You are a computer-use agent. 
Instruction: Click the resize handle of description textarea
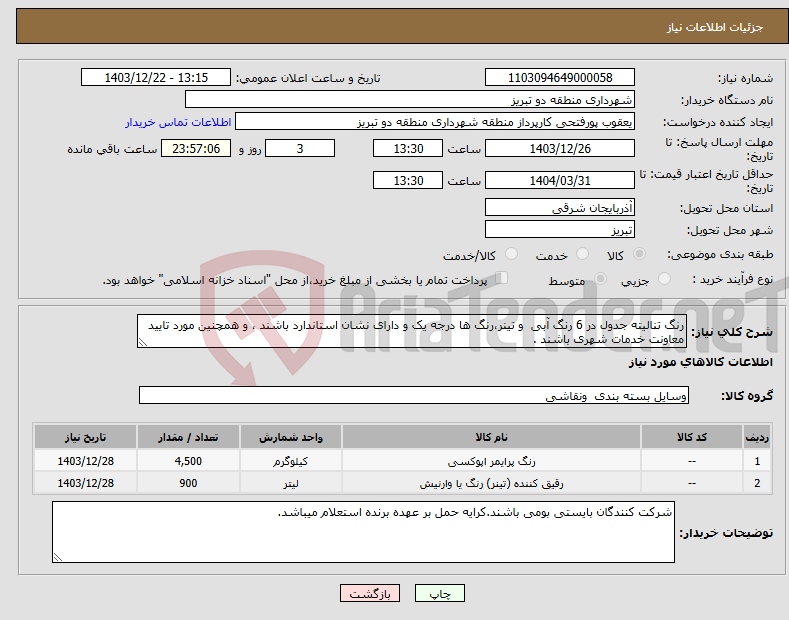click(x=143, y=342)
